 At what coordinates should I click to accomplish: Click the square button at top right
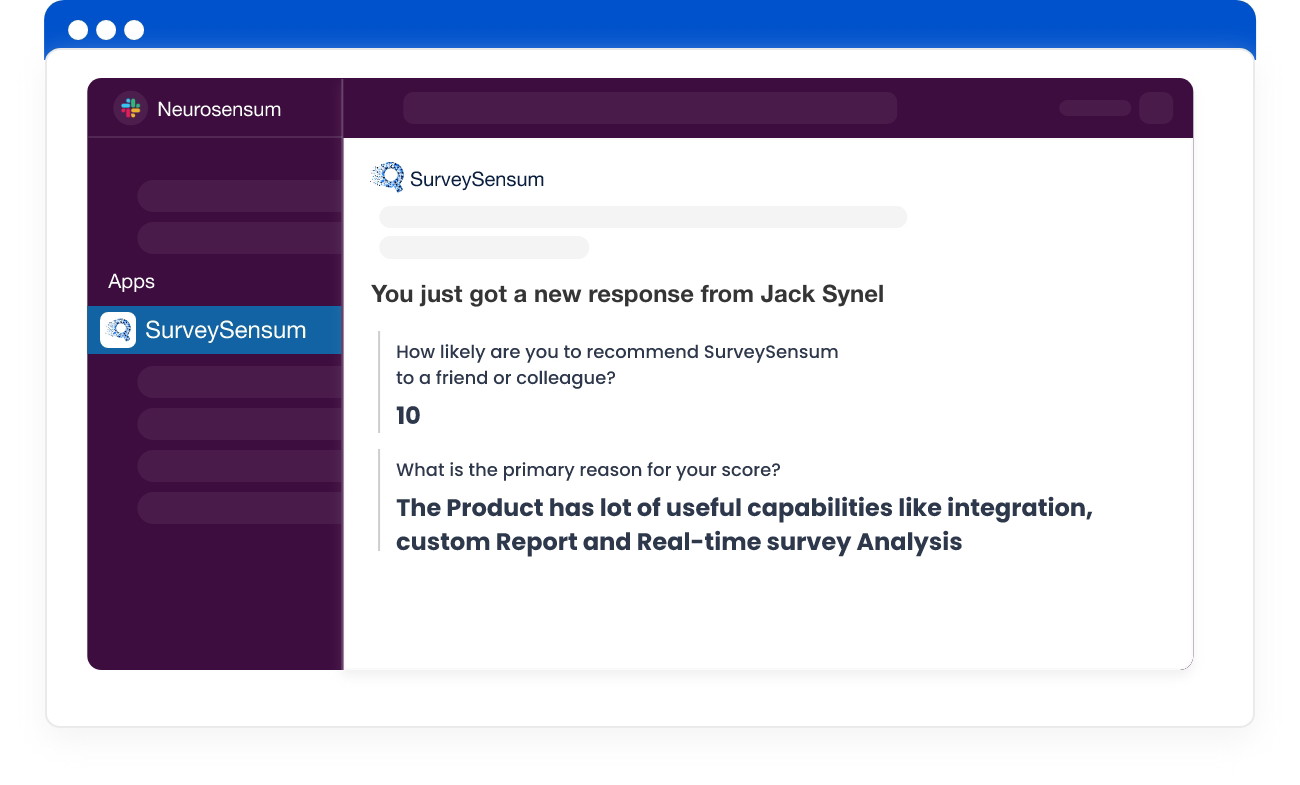pos(1156,108)
